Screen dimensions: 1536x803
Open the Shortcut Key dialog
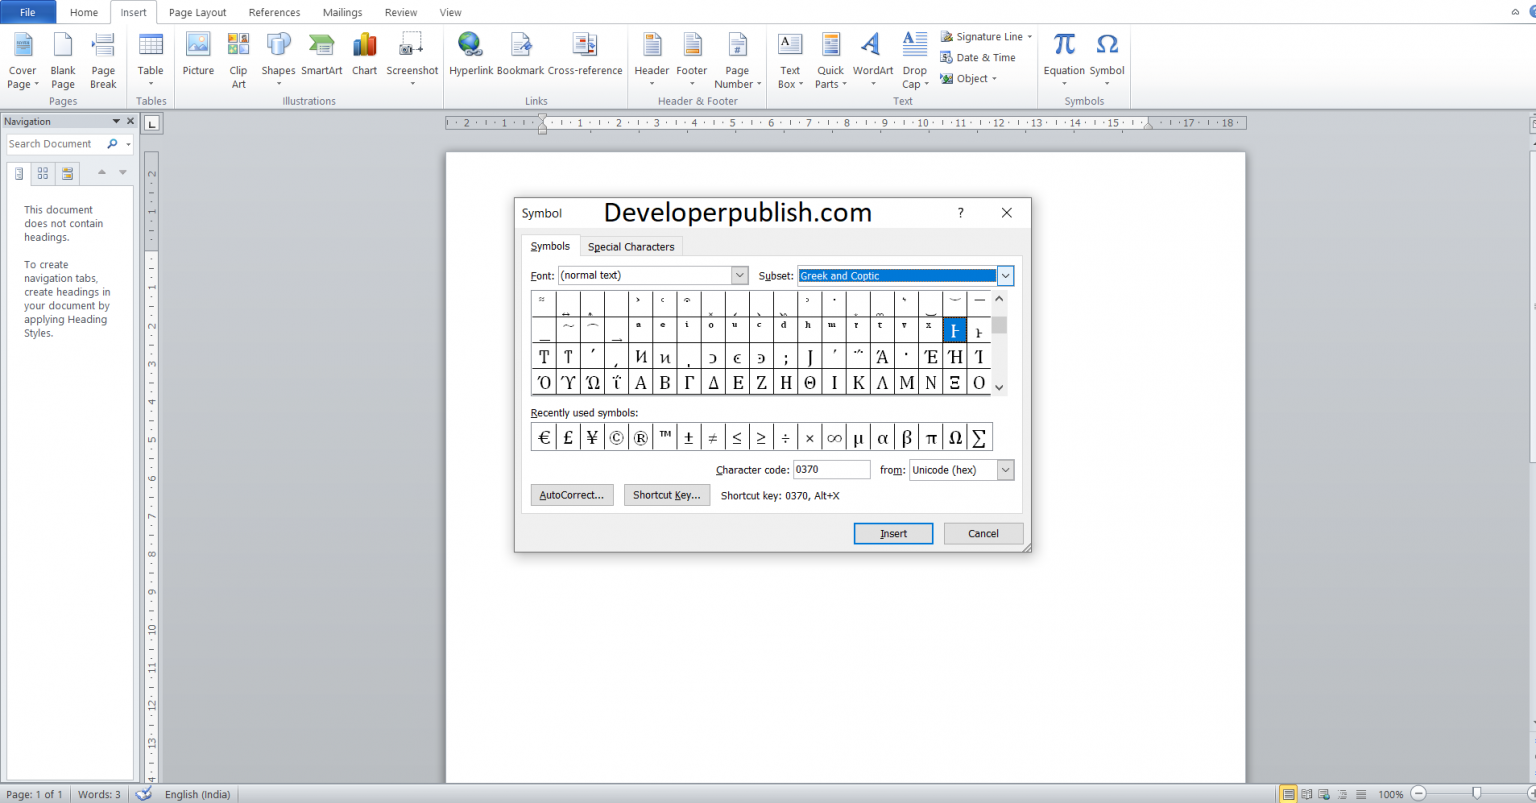pyautogui.click(x=666, y=494)
